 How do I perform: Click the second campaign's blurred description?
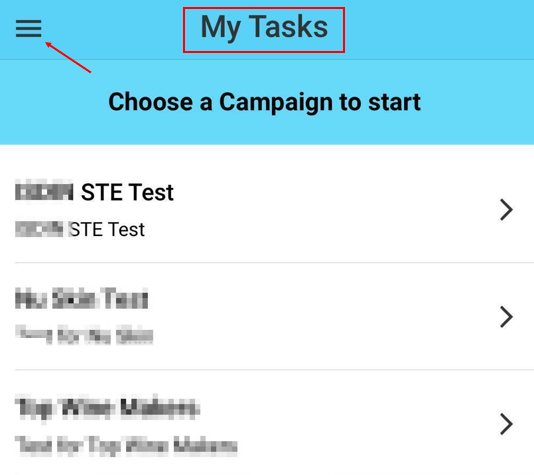coord(84,334)
